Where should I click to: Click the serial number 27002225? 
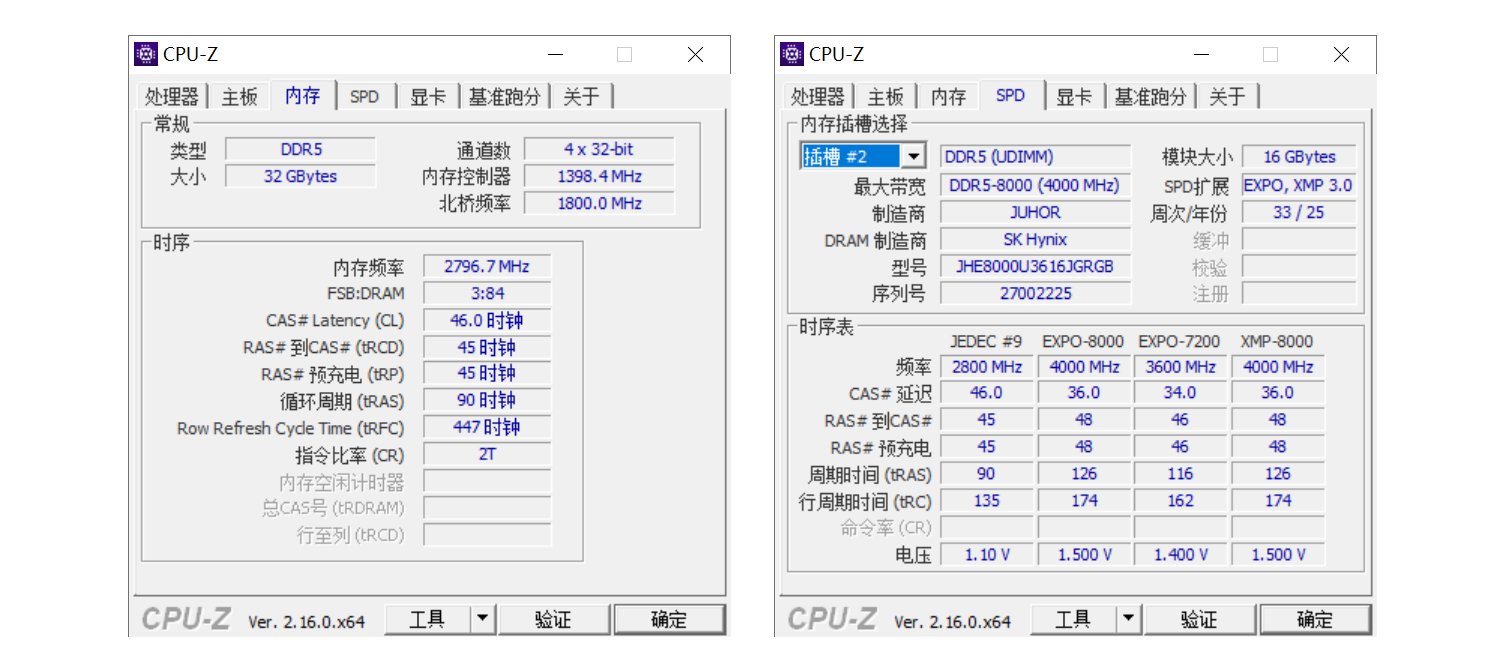(1036, 294)
